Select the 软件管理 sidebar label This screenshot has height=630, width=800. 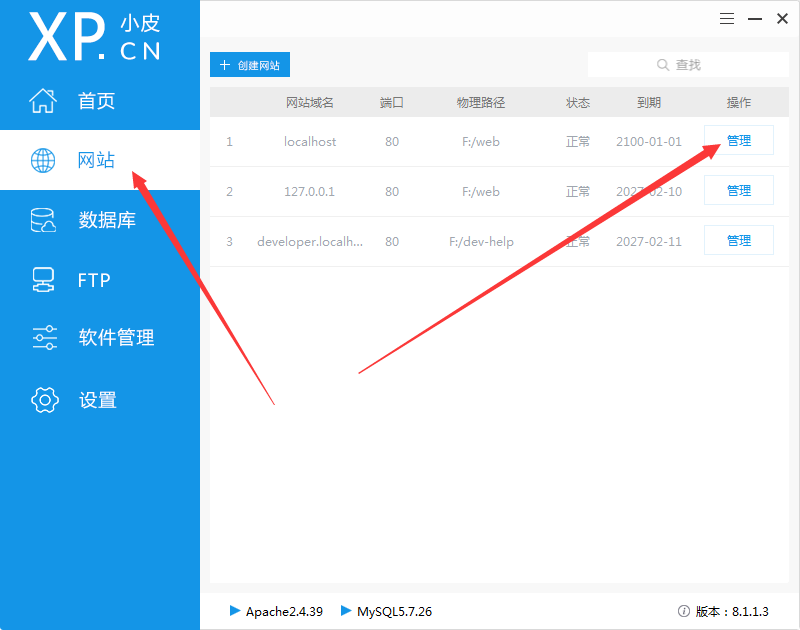pos(116,338)
